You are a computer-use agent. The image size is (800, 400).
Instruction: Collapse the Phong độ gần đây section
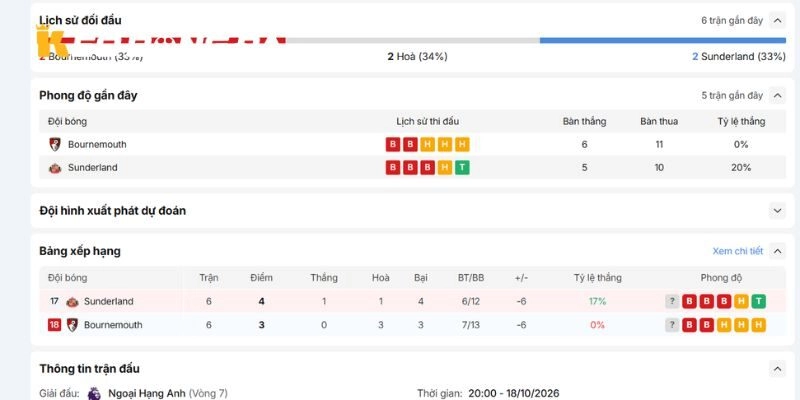pos(777,95)
